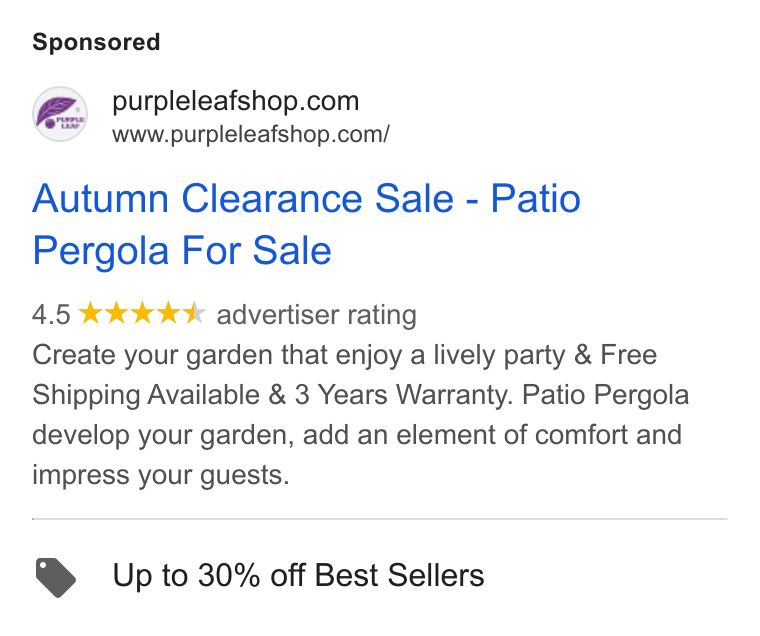Click the 'Pergola For Sale' headline line
The width and height of the screenshot is (760, 636).
(182, 251)
